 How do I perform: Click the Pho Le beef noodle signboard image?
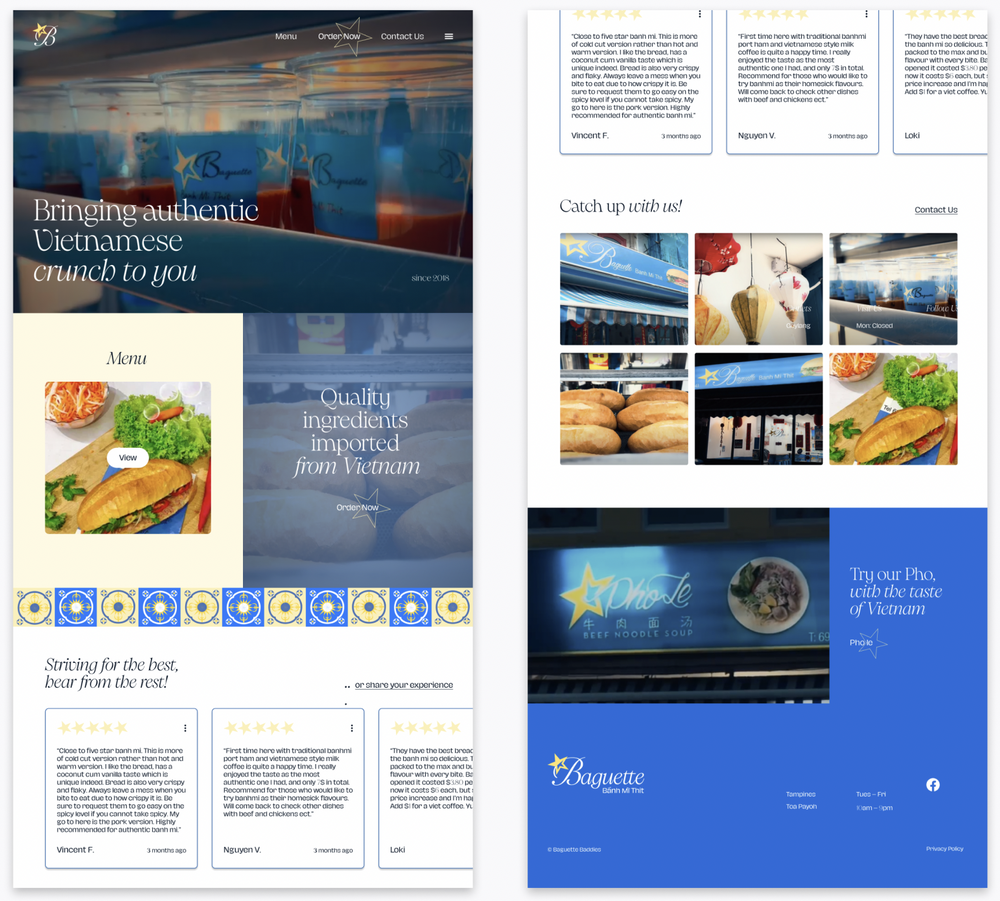tap(678, 605)
